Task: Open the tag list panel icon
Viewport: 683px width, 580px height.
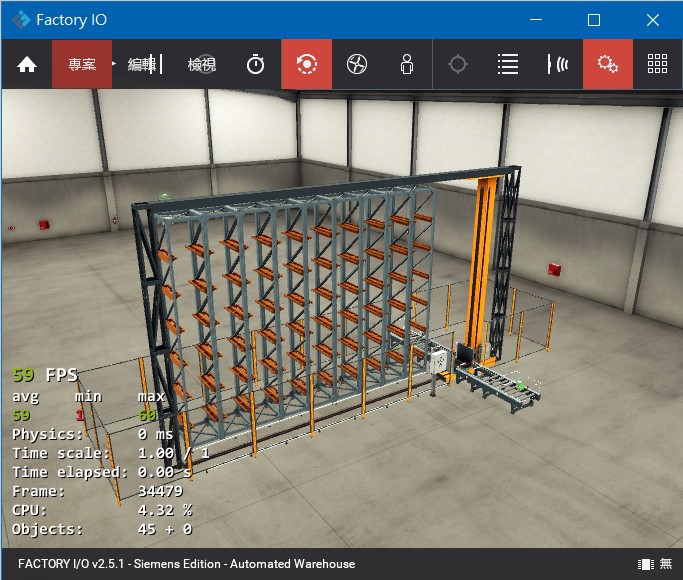Action: (x=508, y=64)
